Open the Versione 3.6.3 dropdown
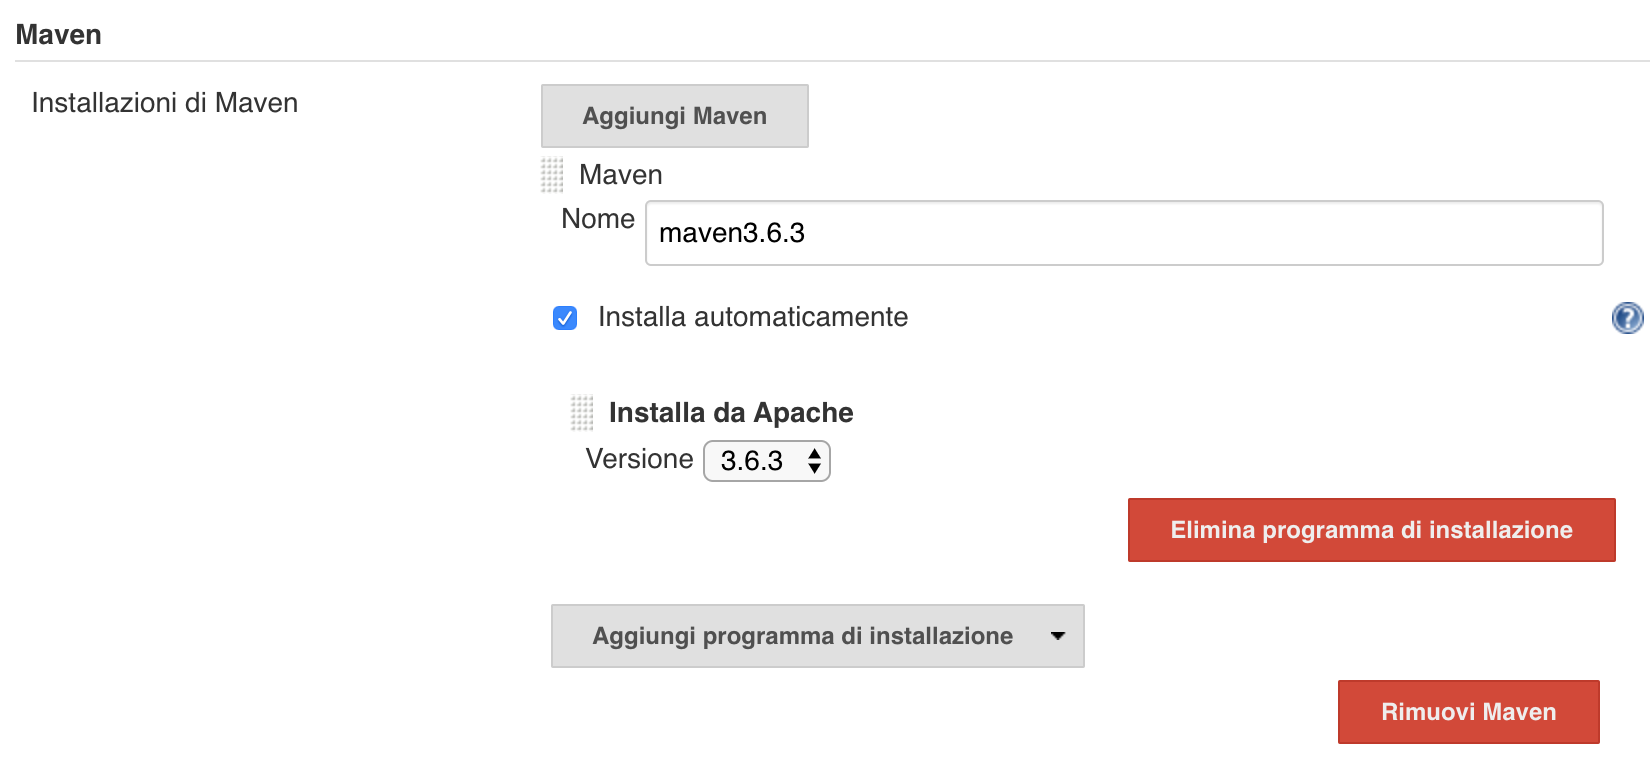 tap(766, 461)
